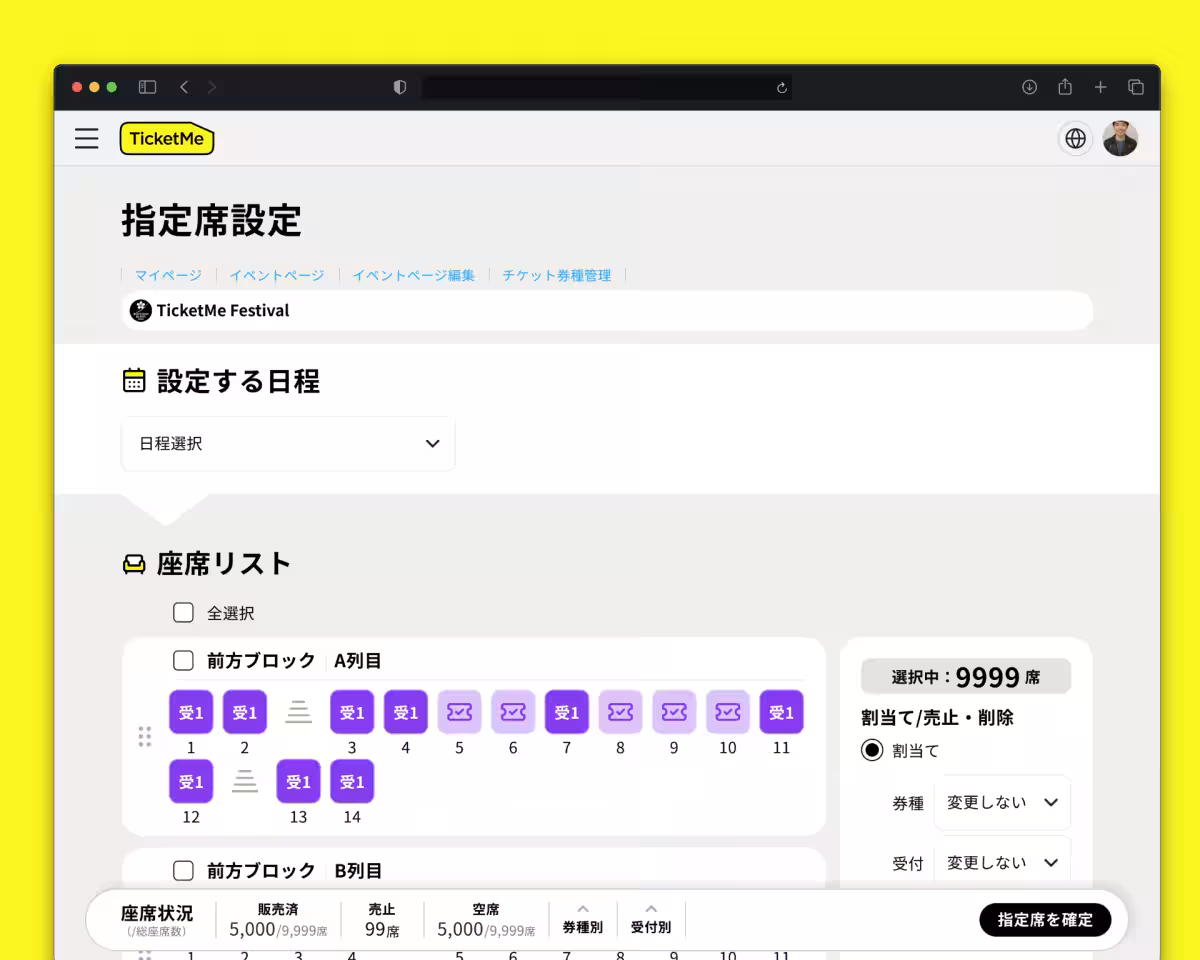Check the 全選択 checkbox
The width and height of the screenshot is (1200, 960).
tap(183, 612)
